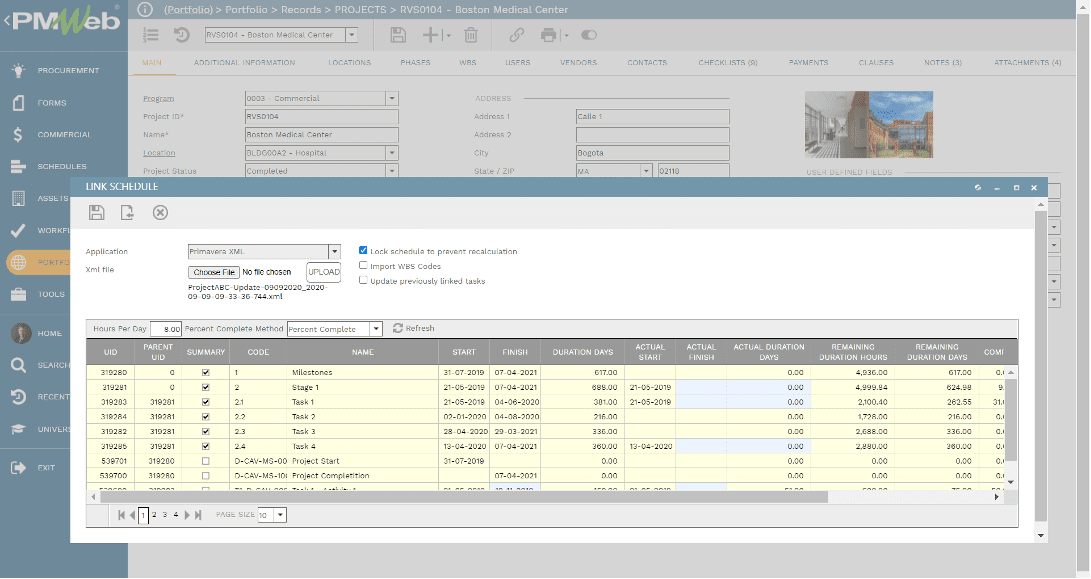1091x579 pixels.
Task: Click the history icon in main toolbar
Action: (x=182, y=35)
